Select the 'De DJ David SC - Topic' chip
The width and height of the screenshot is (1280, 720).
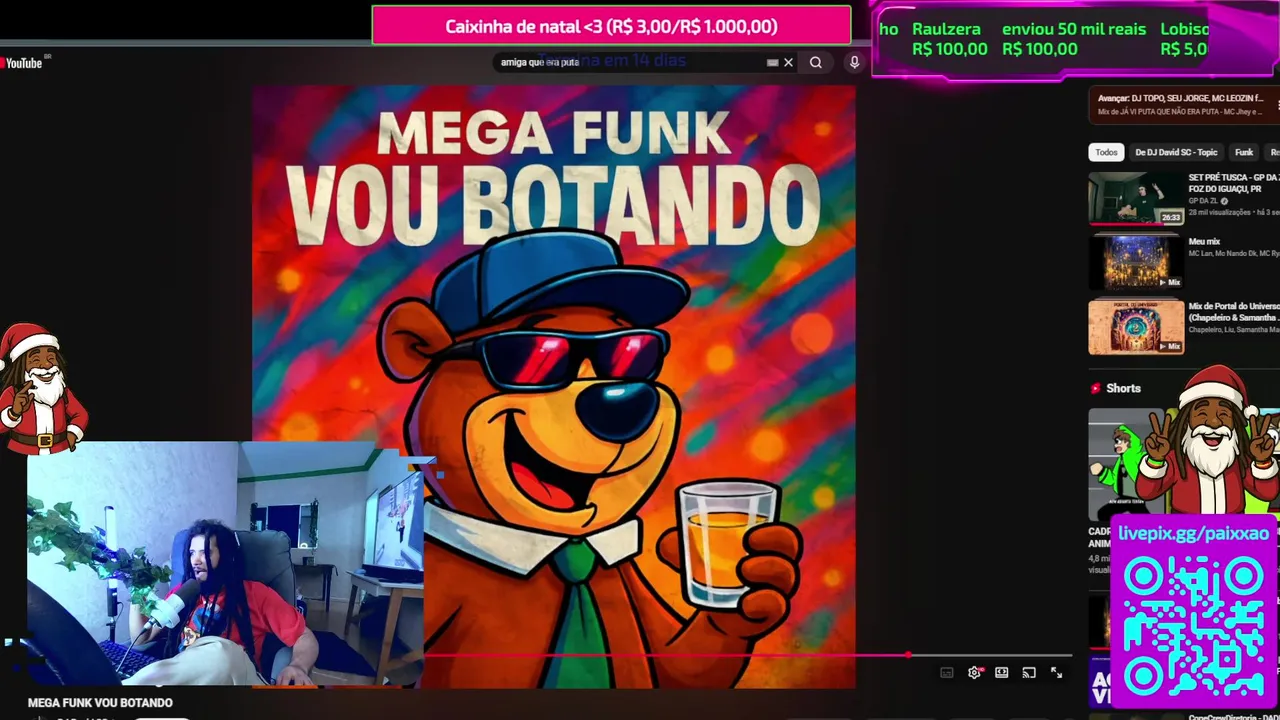(1176, 152)
